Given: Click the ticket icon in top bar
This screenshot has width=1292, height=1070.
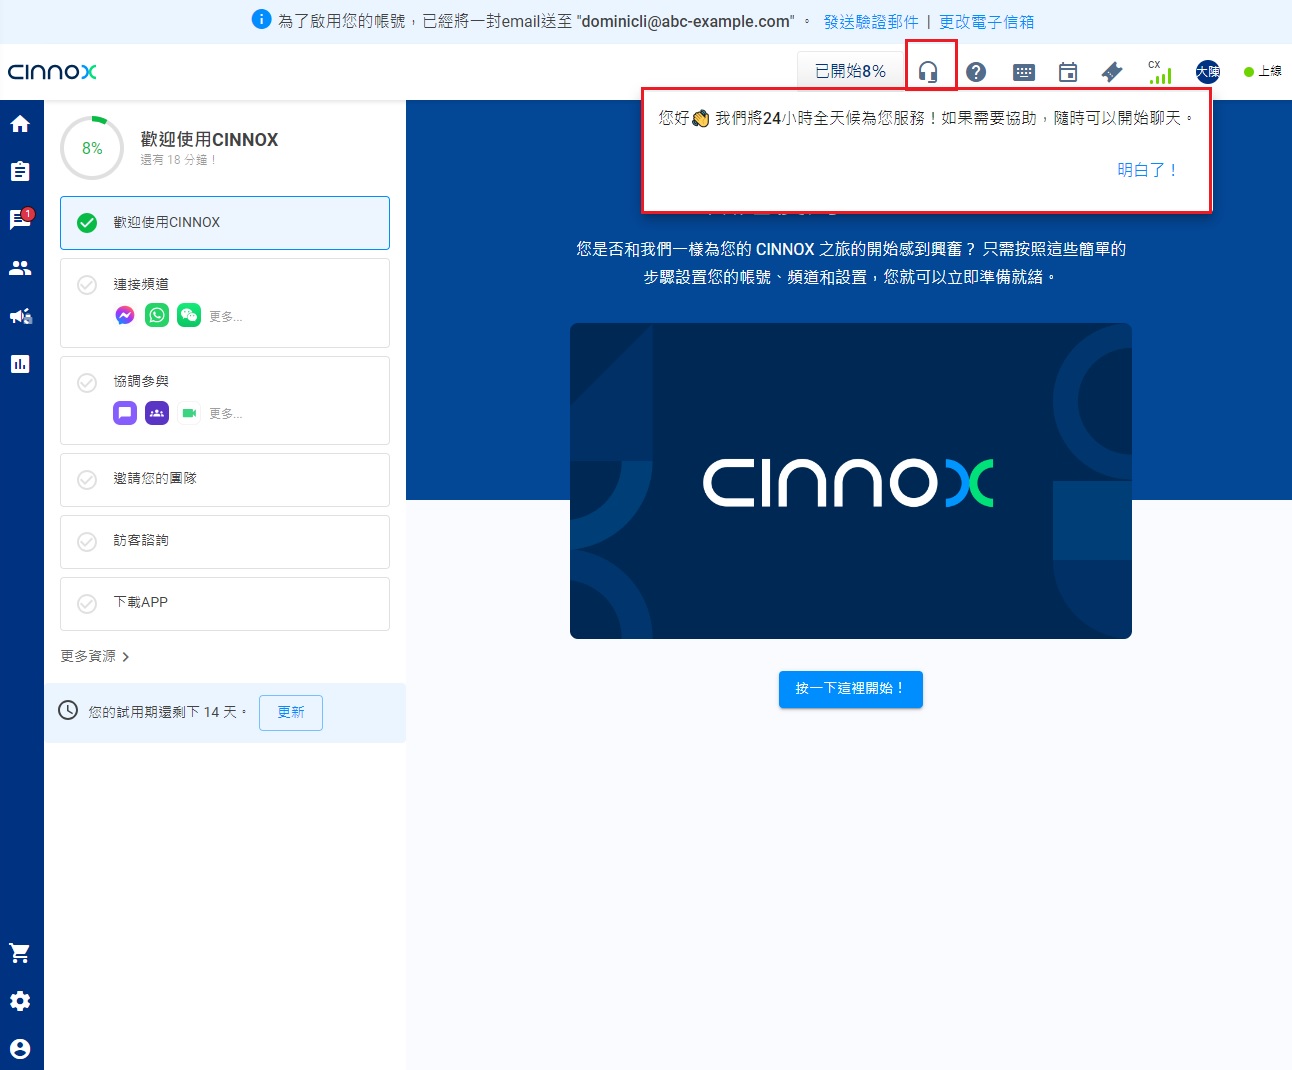Looking at the screenshot, I should pos(1112,72).
